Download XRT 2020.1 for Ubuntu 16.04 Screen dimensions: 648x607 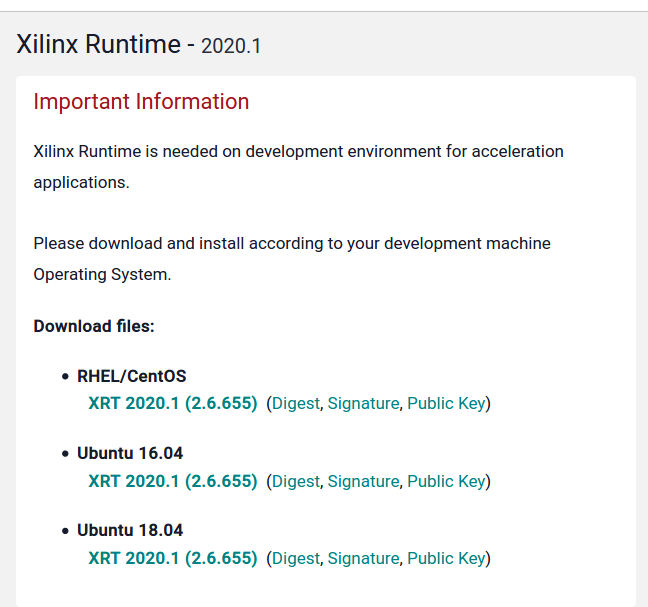173,481
